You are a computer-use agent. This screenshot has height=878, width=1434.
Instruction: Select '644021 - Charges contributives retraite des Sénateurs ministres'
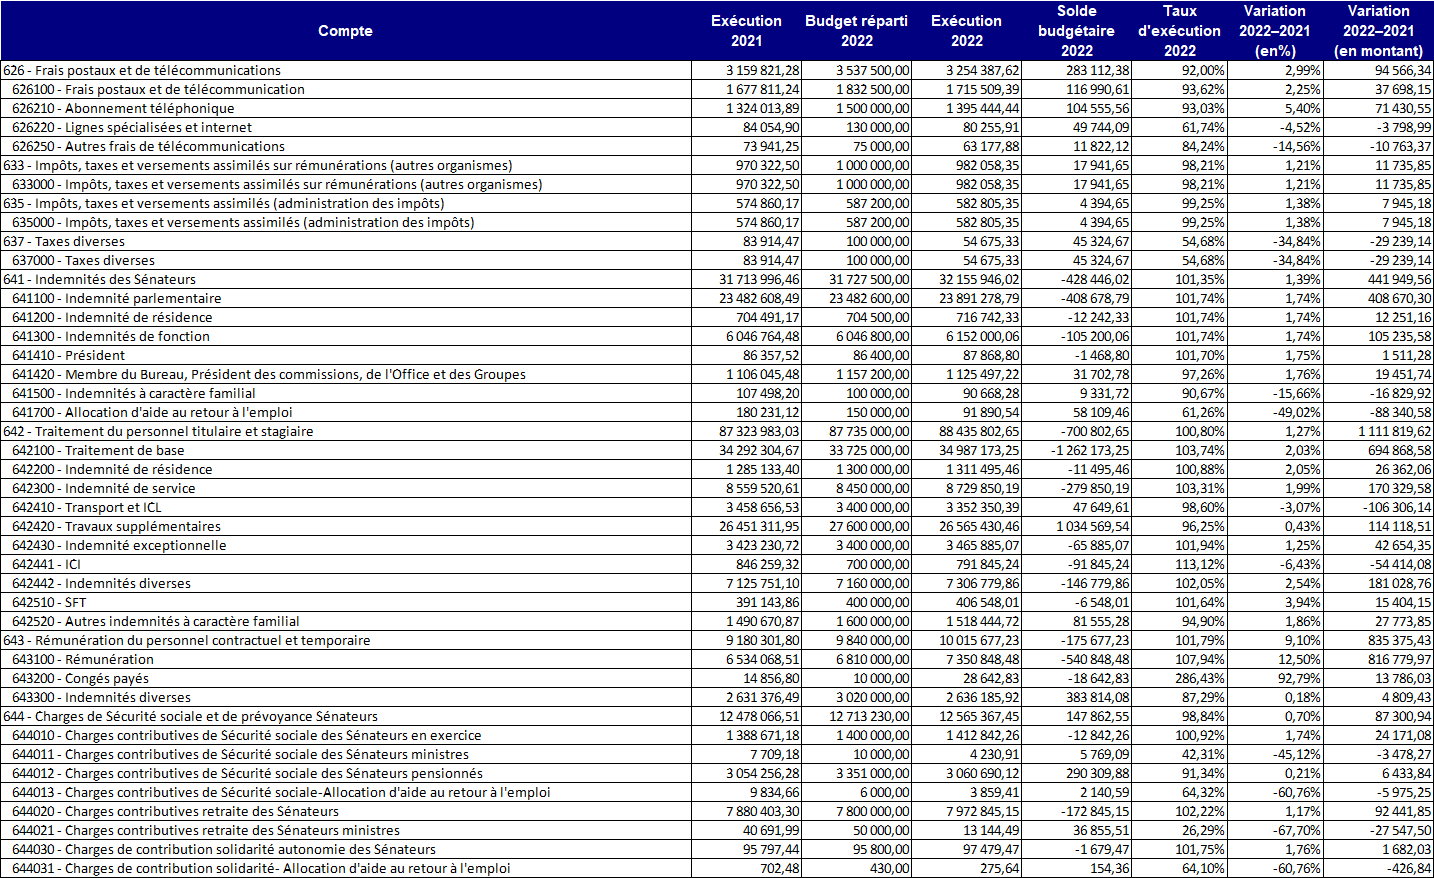point(206,831)
